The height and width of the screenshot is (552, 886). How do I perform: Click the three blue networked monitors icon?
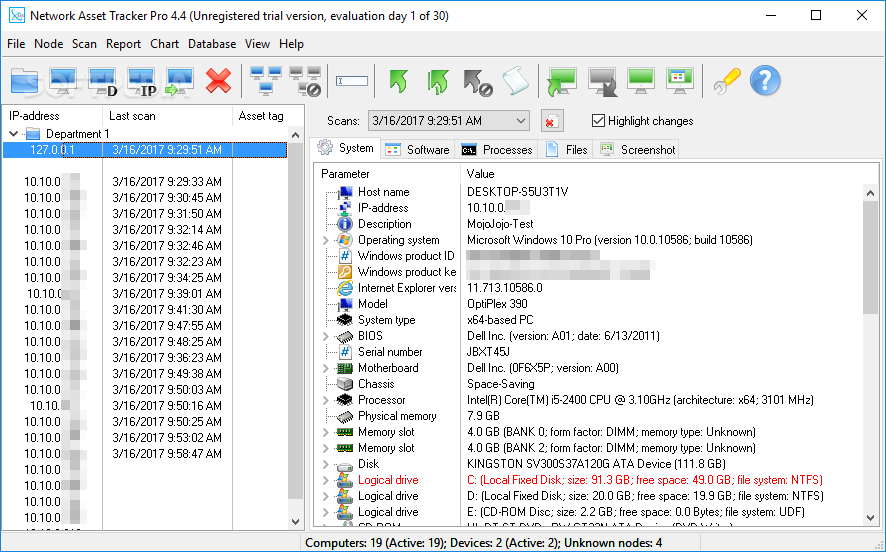point(266,81)
